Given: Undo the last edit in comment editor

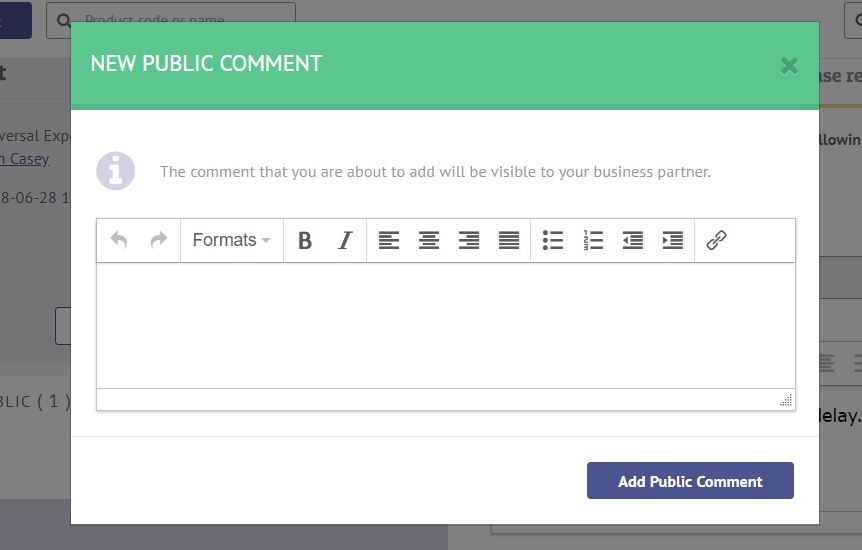Looking at the screenshot, I should (x=119, y=240).
